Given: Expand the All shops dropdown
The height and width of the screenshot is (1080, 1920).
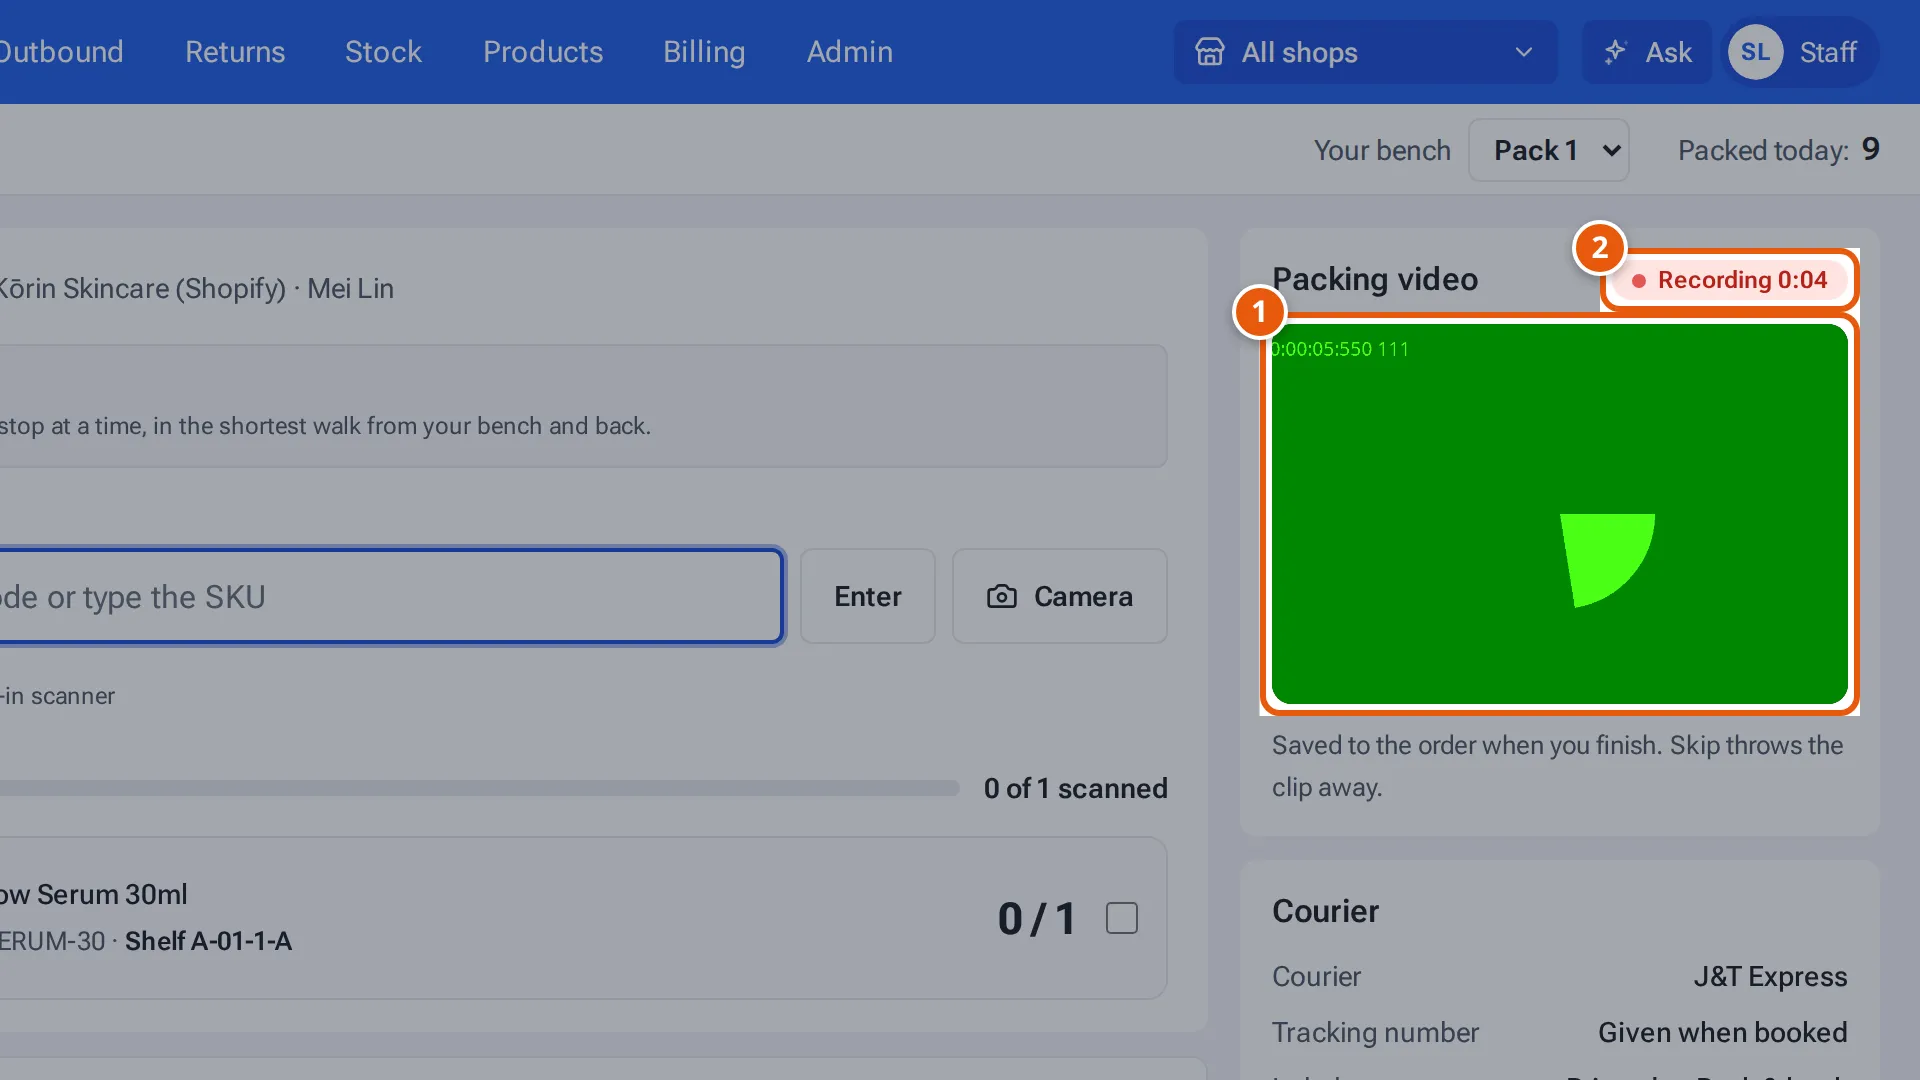Looking at the screenshot, I should coord(1365,52).
